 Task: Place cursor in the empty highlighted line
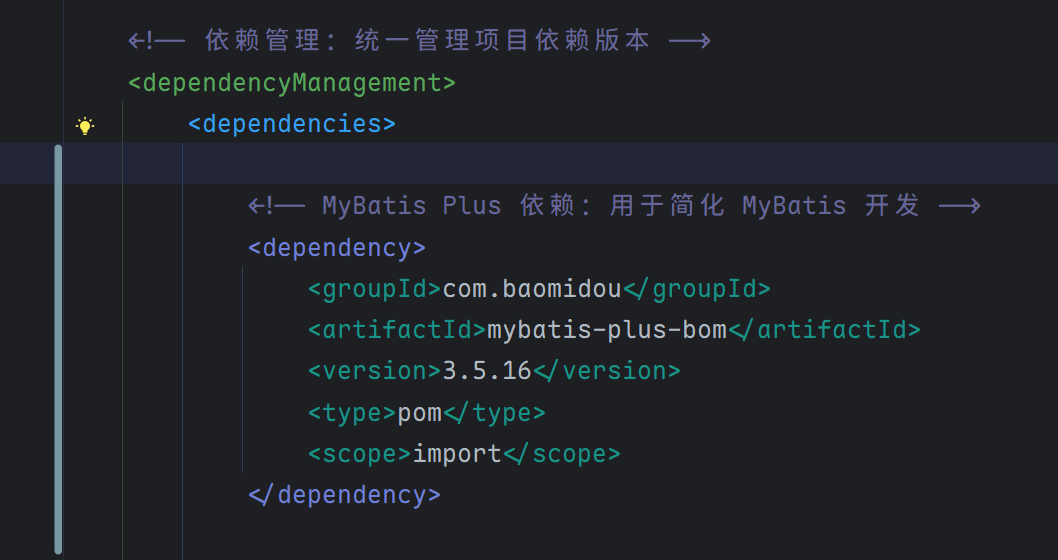(x=600, y=164)
